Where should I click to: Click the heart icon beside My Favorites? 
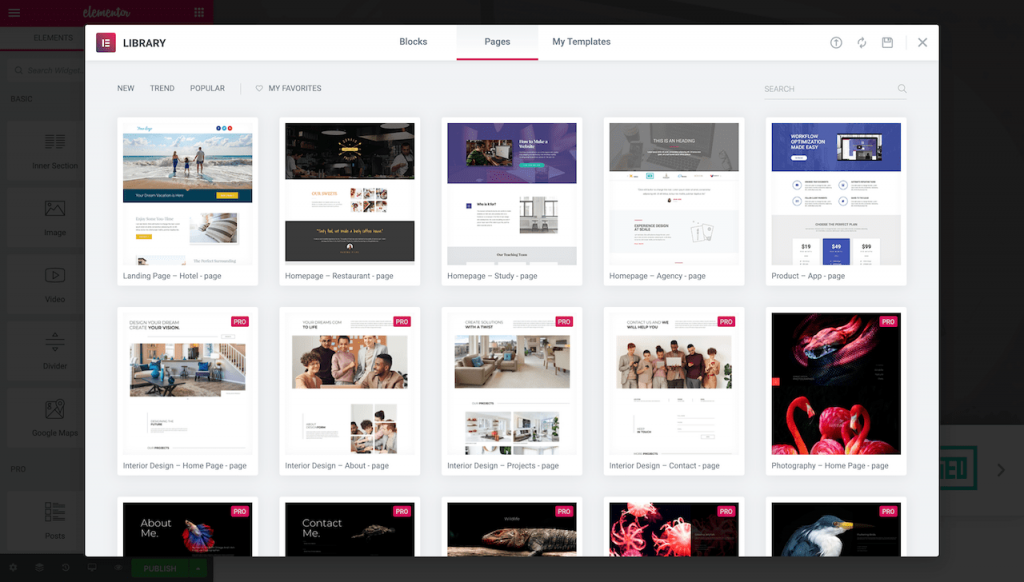259,88
